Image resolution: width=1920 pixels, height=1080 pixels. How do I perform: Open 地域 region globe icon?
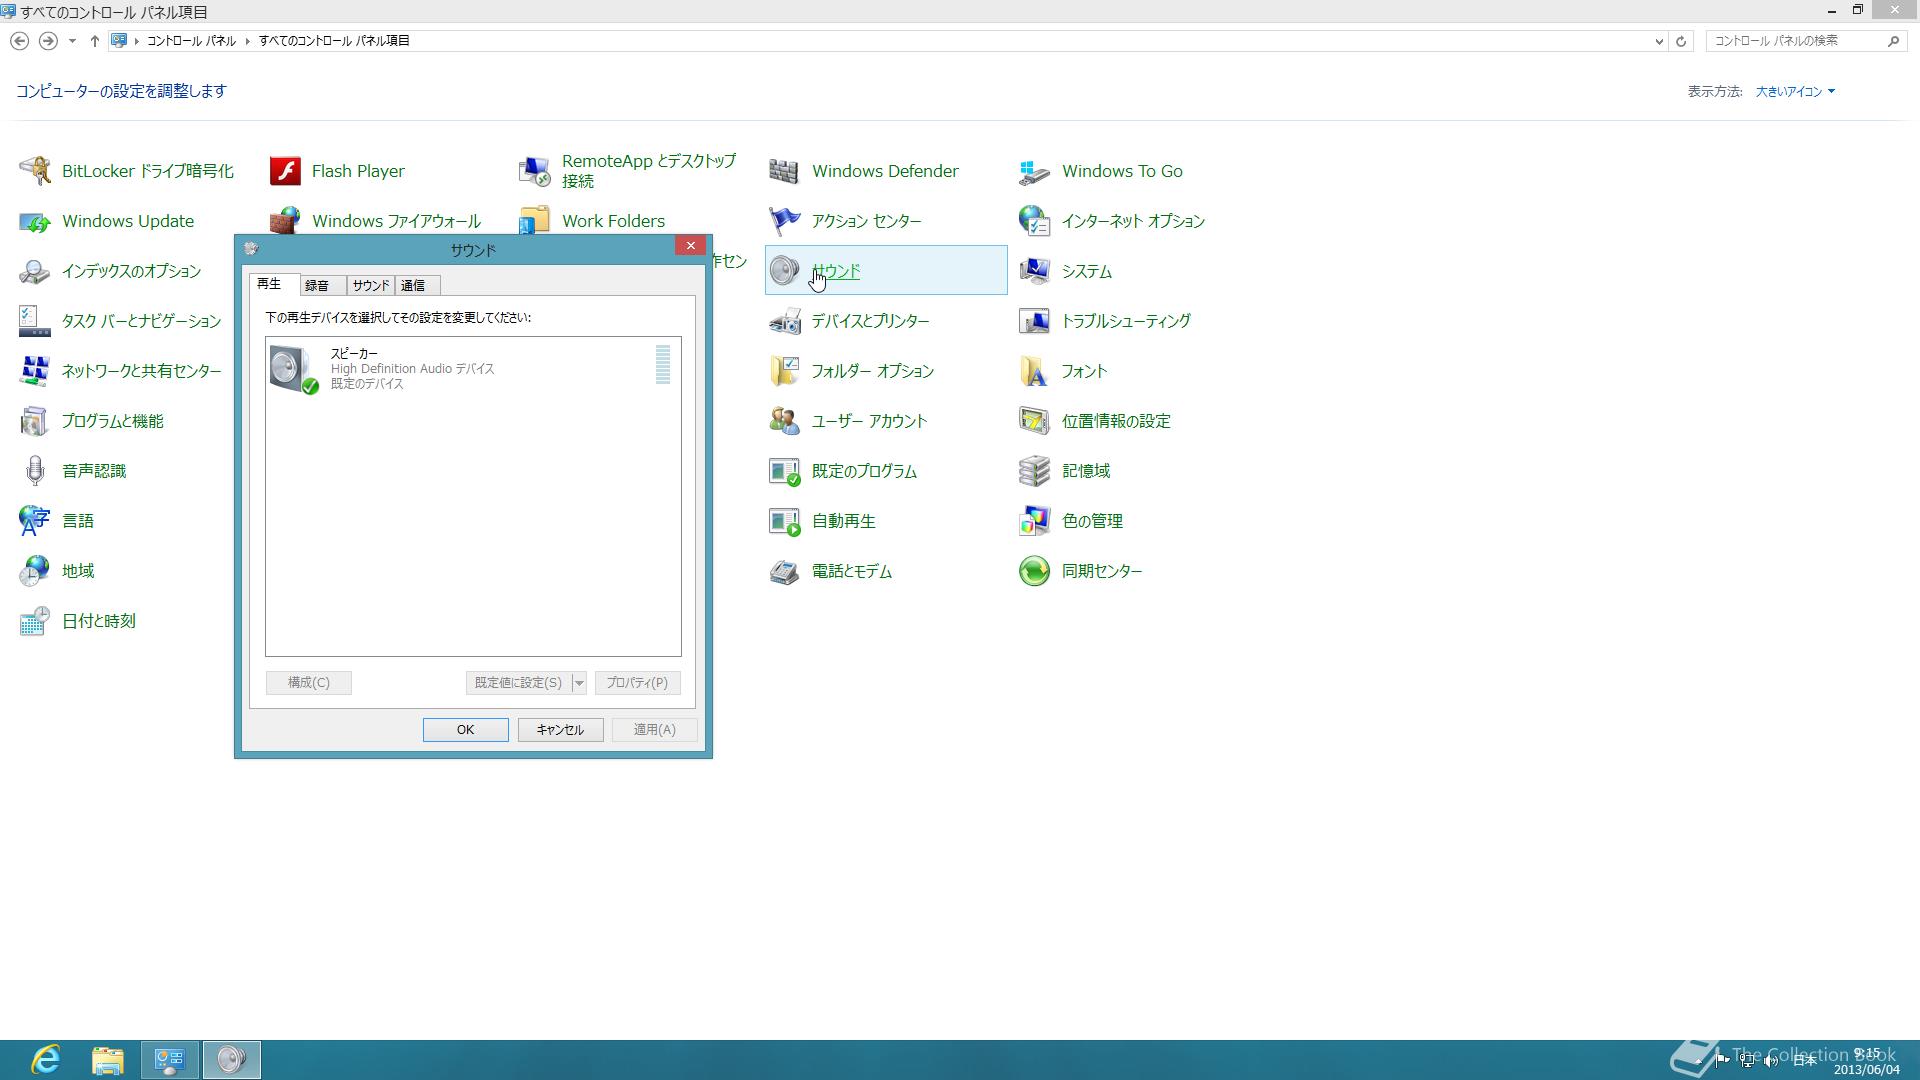35,571
